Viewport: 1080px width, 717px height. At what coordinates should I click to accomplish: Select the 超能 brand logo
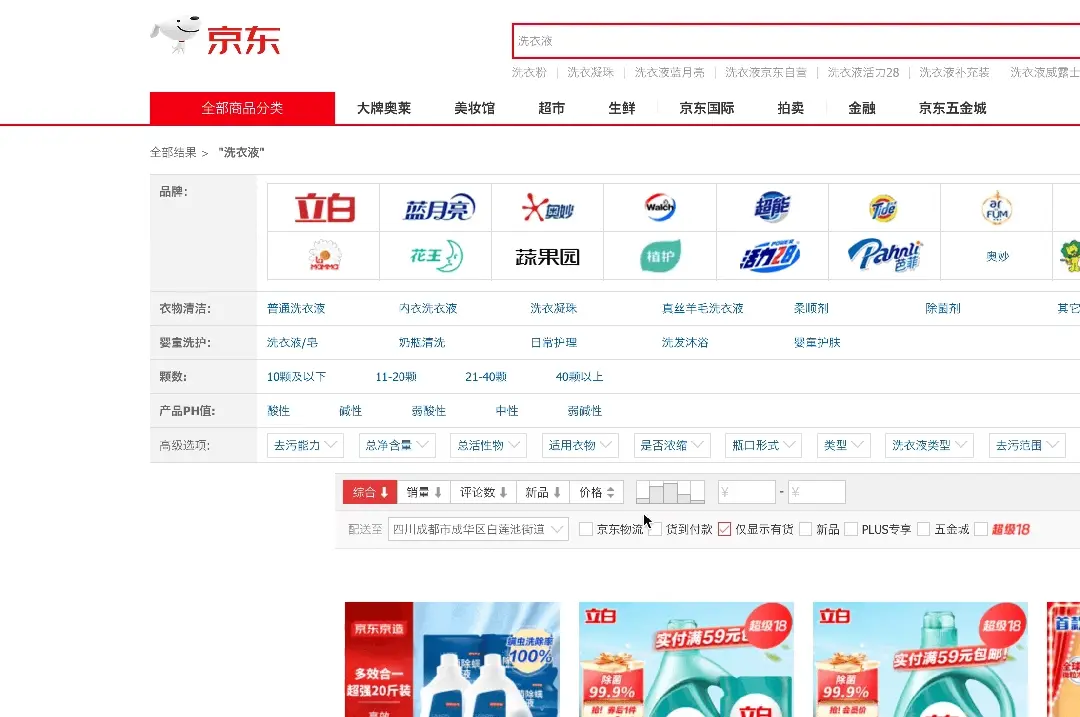click(x=772, y=208)
